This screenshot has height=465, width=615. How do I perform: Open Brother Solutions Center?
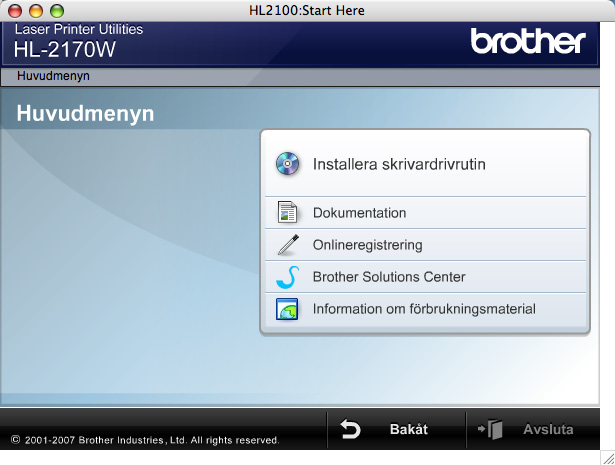(426, 277)
